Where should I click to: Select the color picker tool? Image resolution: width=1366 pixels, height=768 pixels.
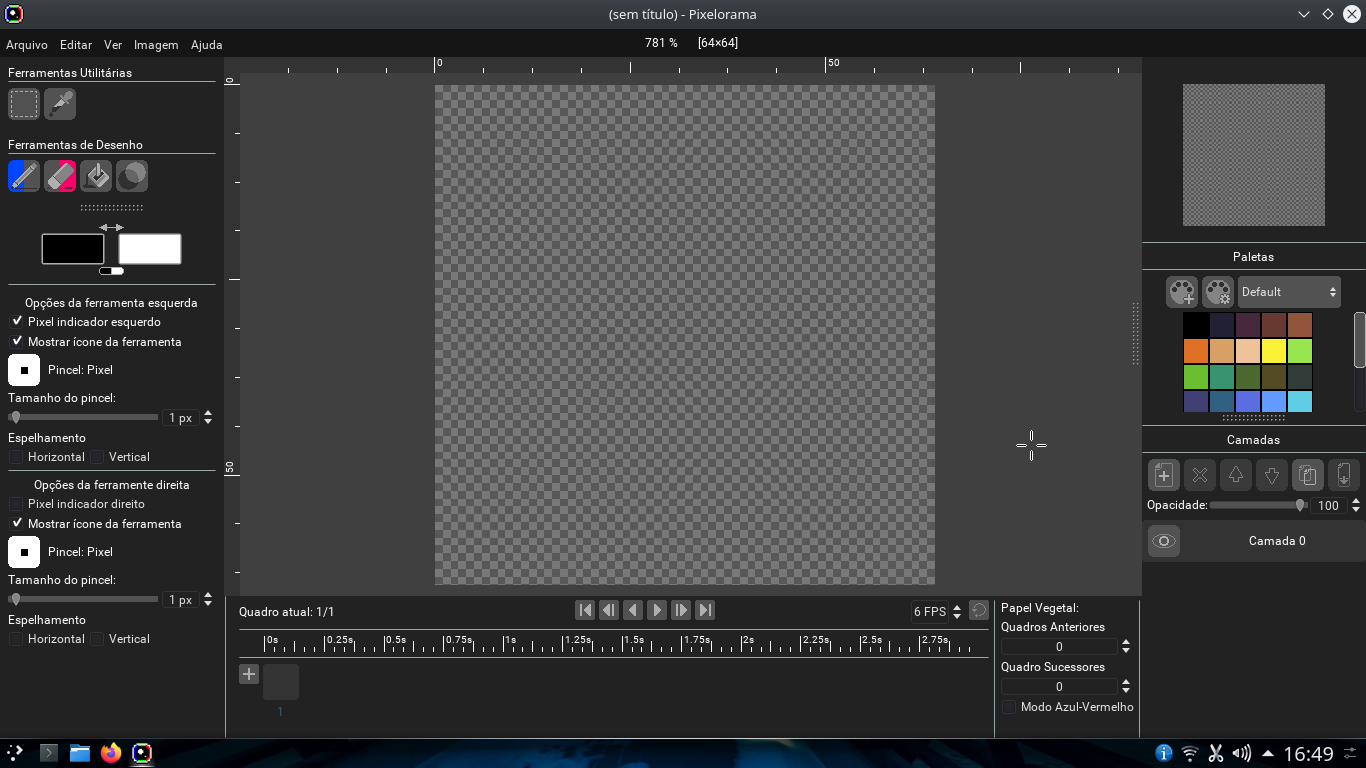59,103
